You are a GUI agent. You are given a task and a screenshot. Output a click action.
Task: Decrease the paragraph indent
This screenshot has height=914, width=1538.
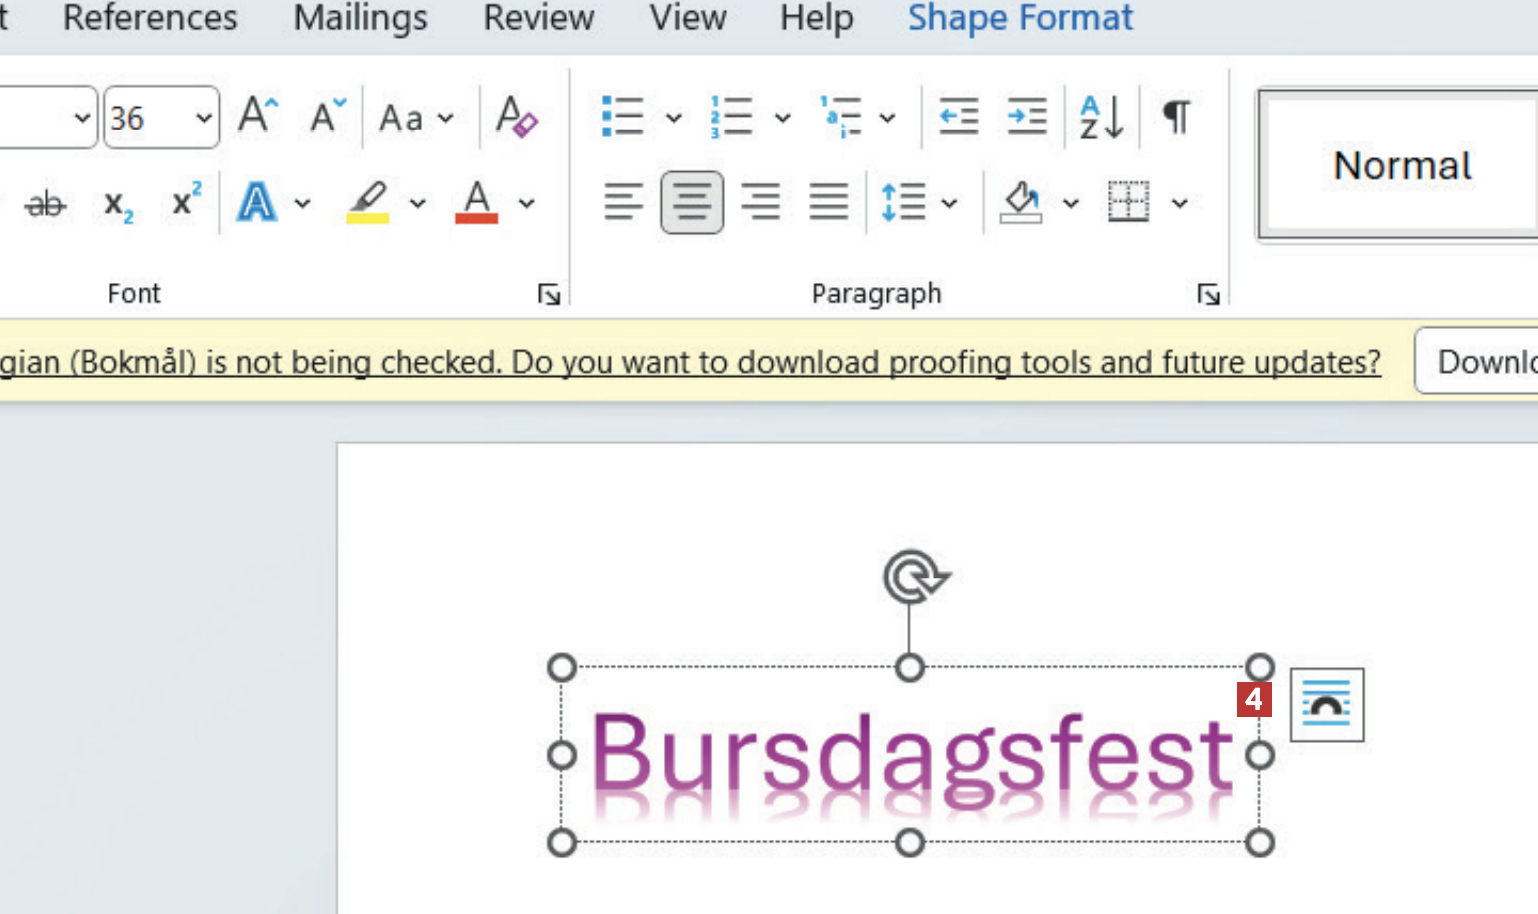(x=959, y=116)
